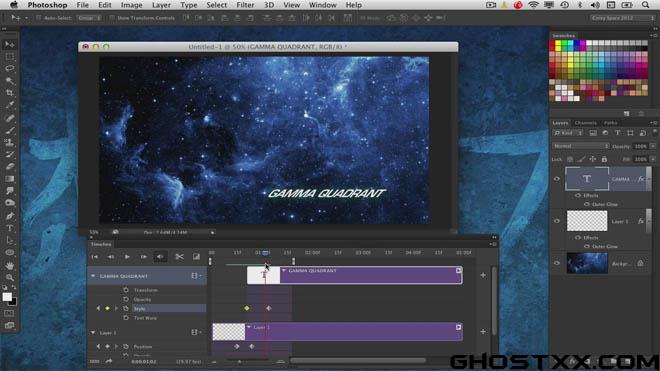Open Spotlight search in menu bar
Screen dimensions: 660x371
tap(645, 5)
